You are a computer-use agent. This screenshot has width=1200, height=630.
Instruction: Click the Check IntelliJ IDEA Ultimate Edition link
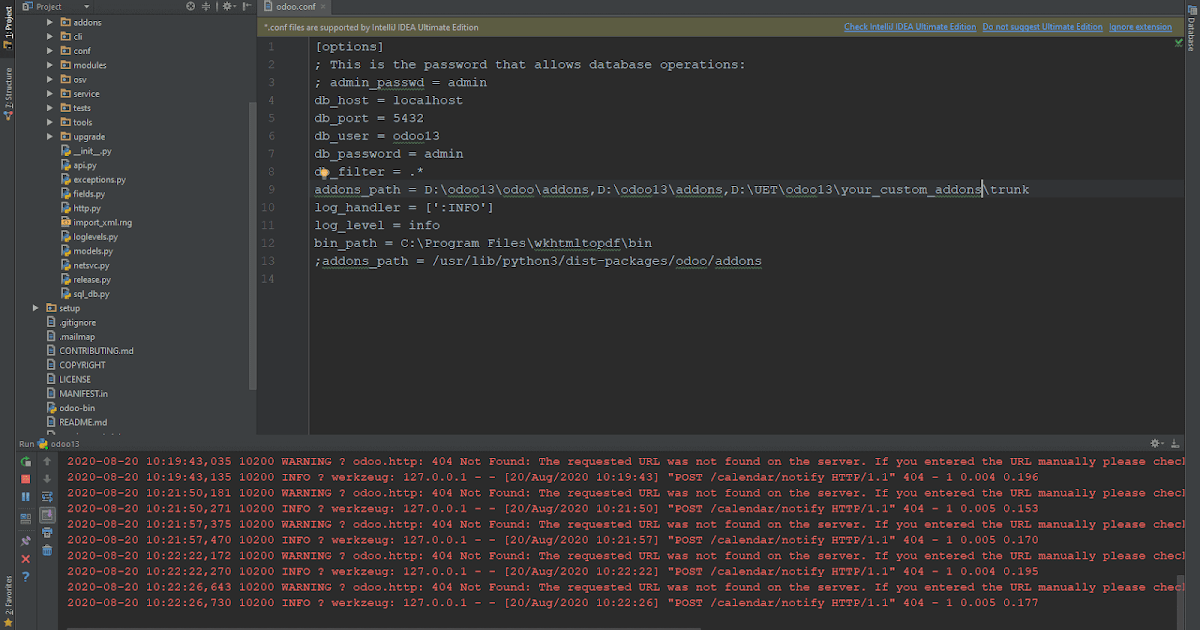click(909, 27)
